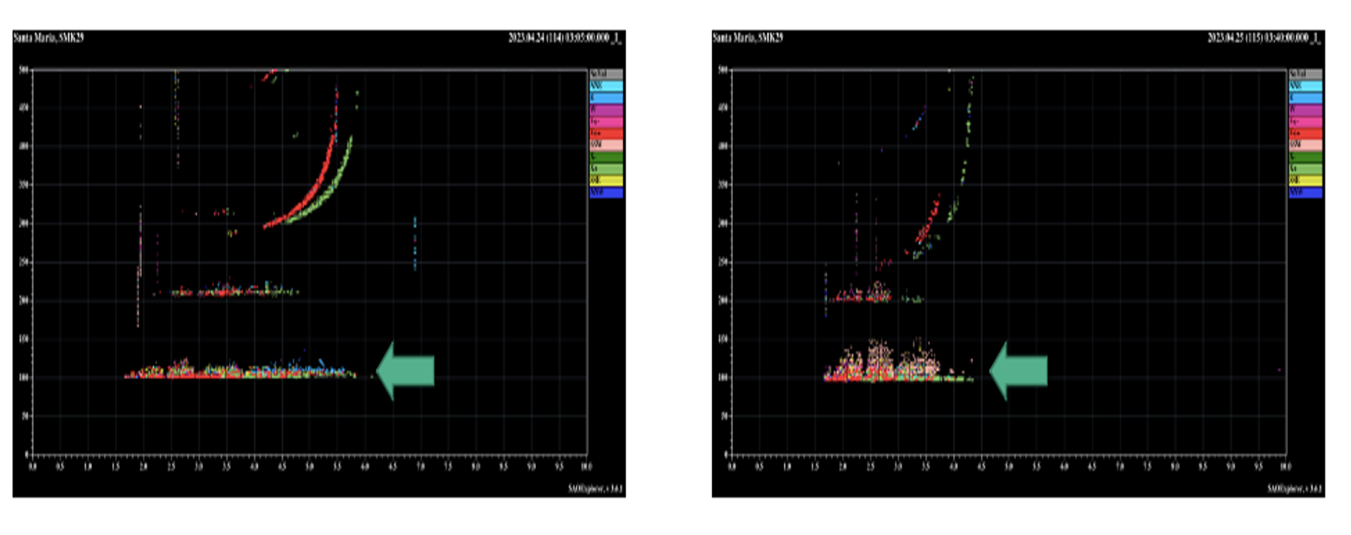Viewport: 1351px width, 535px height.
Task: Pick the yellow legend swatch in 2023.04.24 ionogram
Action: (604, 179)
